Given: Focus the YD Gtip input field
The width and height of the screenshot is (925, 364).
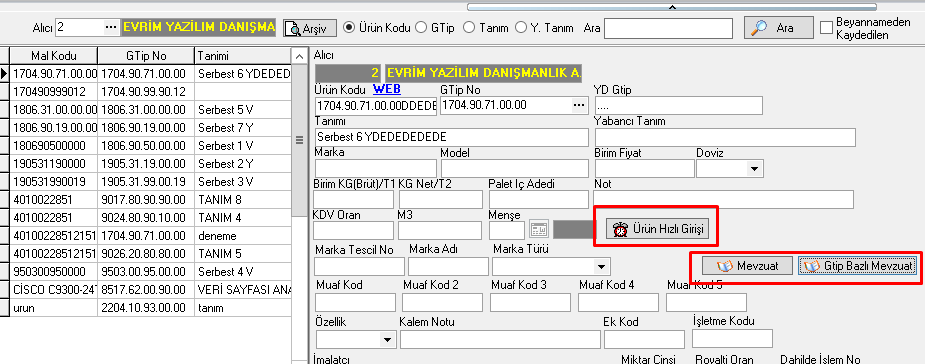Looking at the screenshot, I should 679,106.
